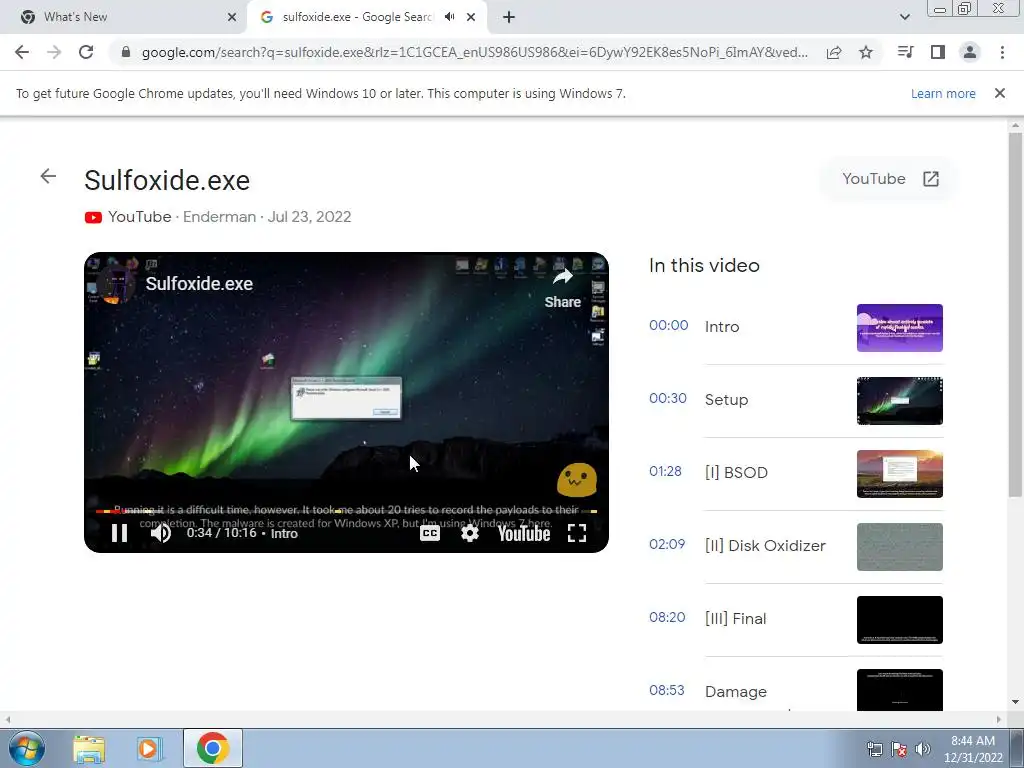
Task: Click the horizontal page scrollbar
Action: (x=503, y=719)
